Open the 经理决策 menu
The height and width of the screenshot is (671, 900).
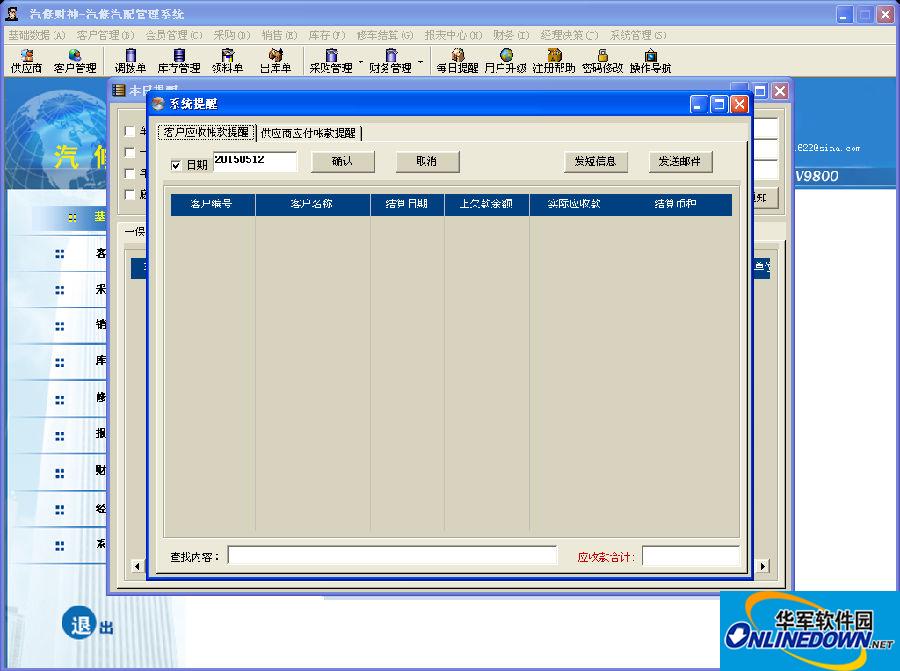(569, 35)
